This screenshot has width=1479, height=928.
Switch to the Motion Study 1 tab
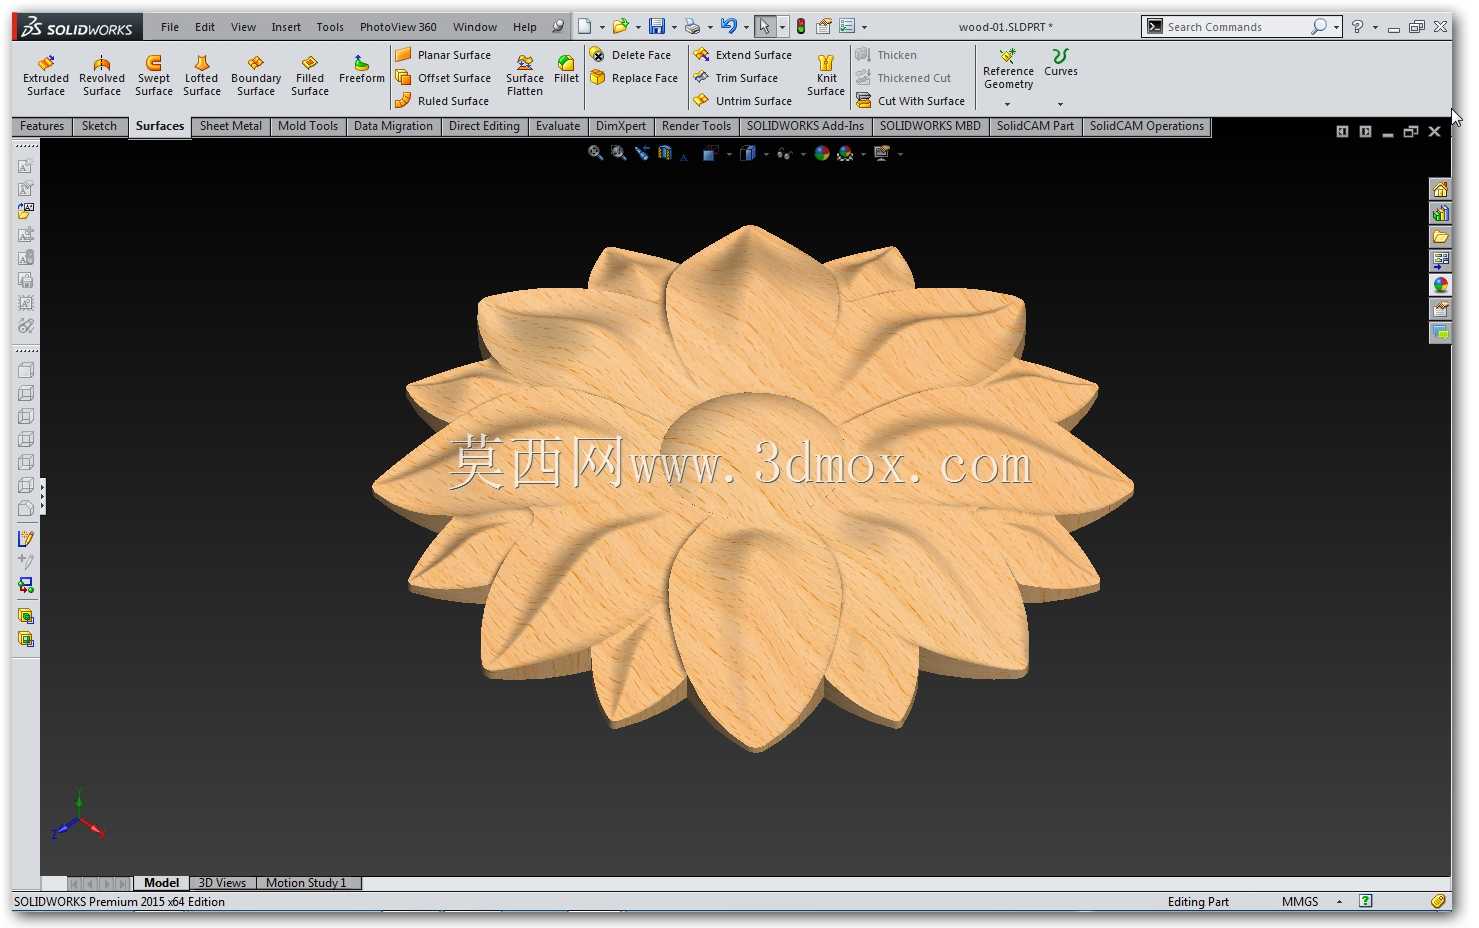pyautogui.click(x=306, y=883)
